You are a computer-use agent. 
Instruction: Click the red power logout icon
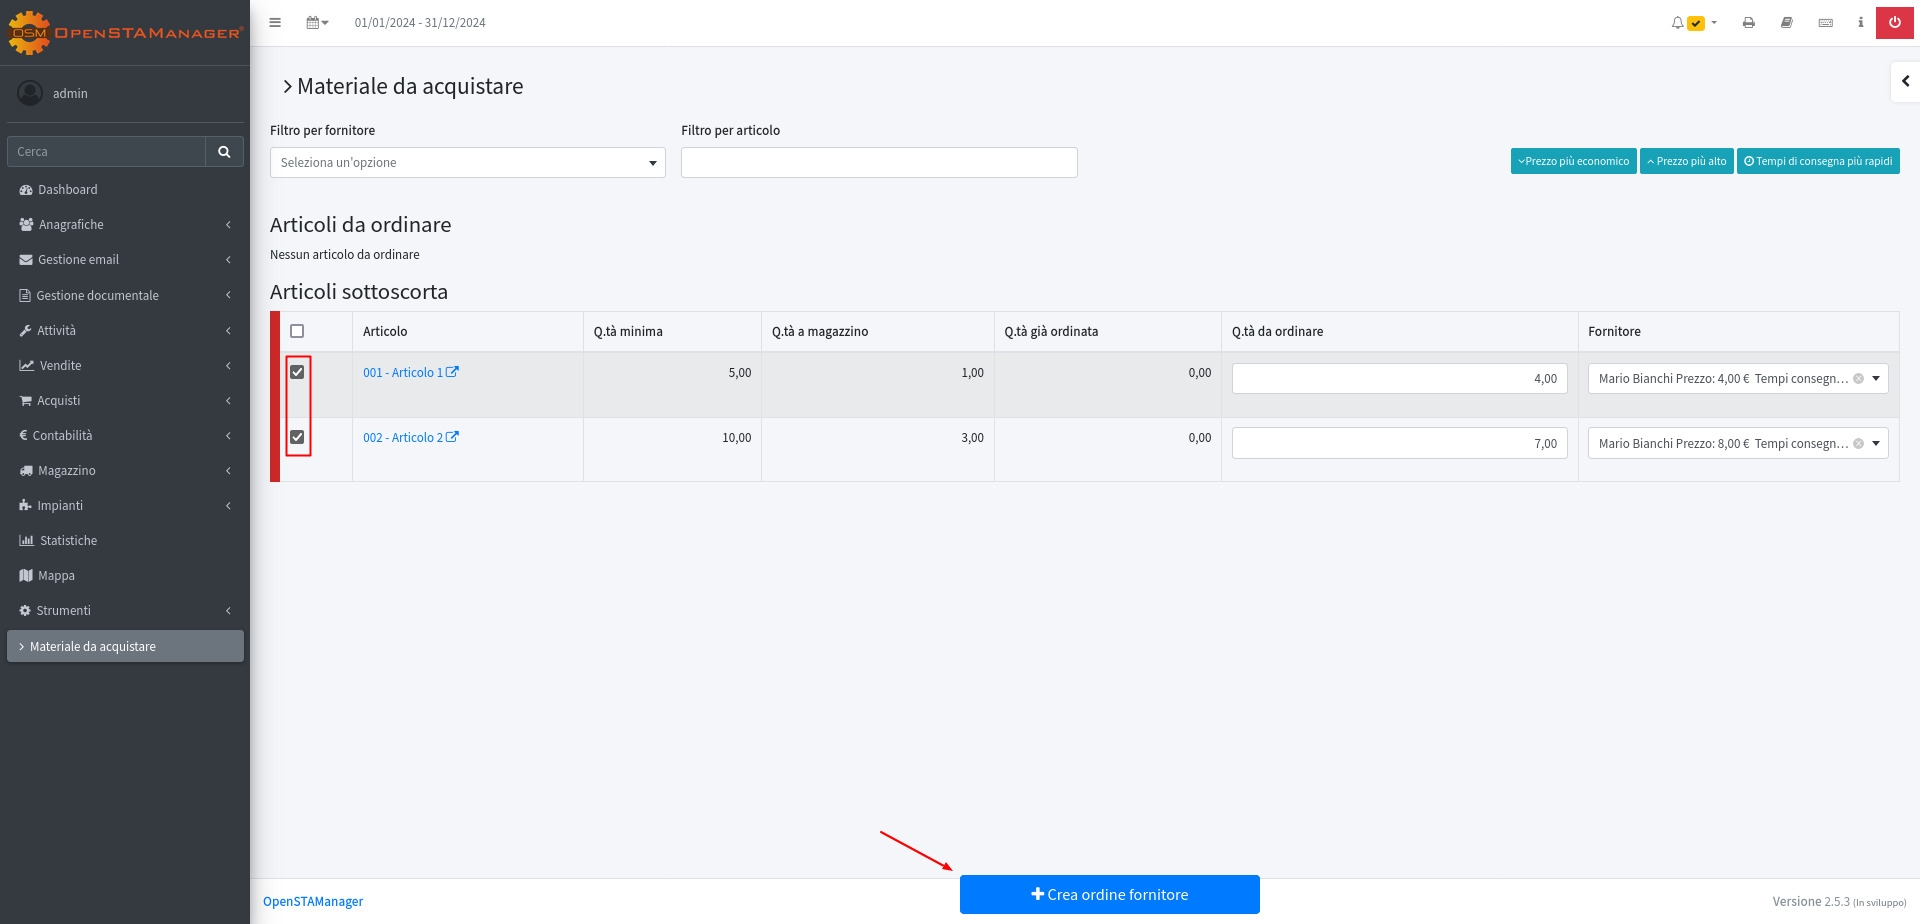(x=1894, y=22)
